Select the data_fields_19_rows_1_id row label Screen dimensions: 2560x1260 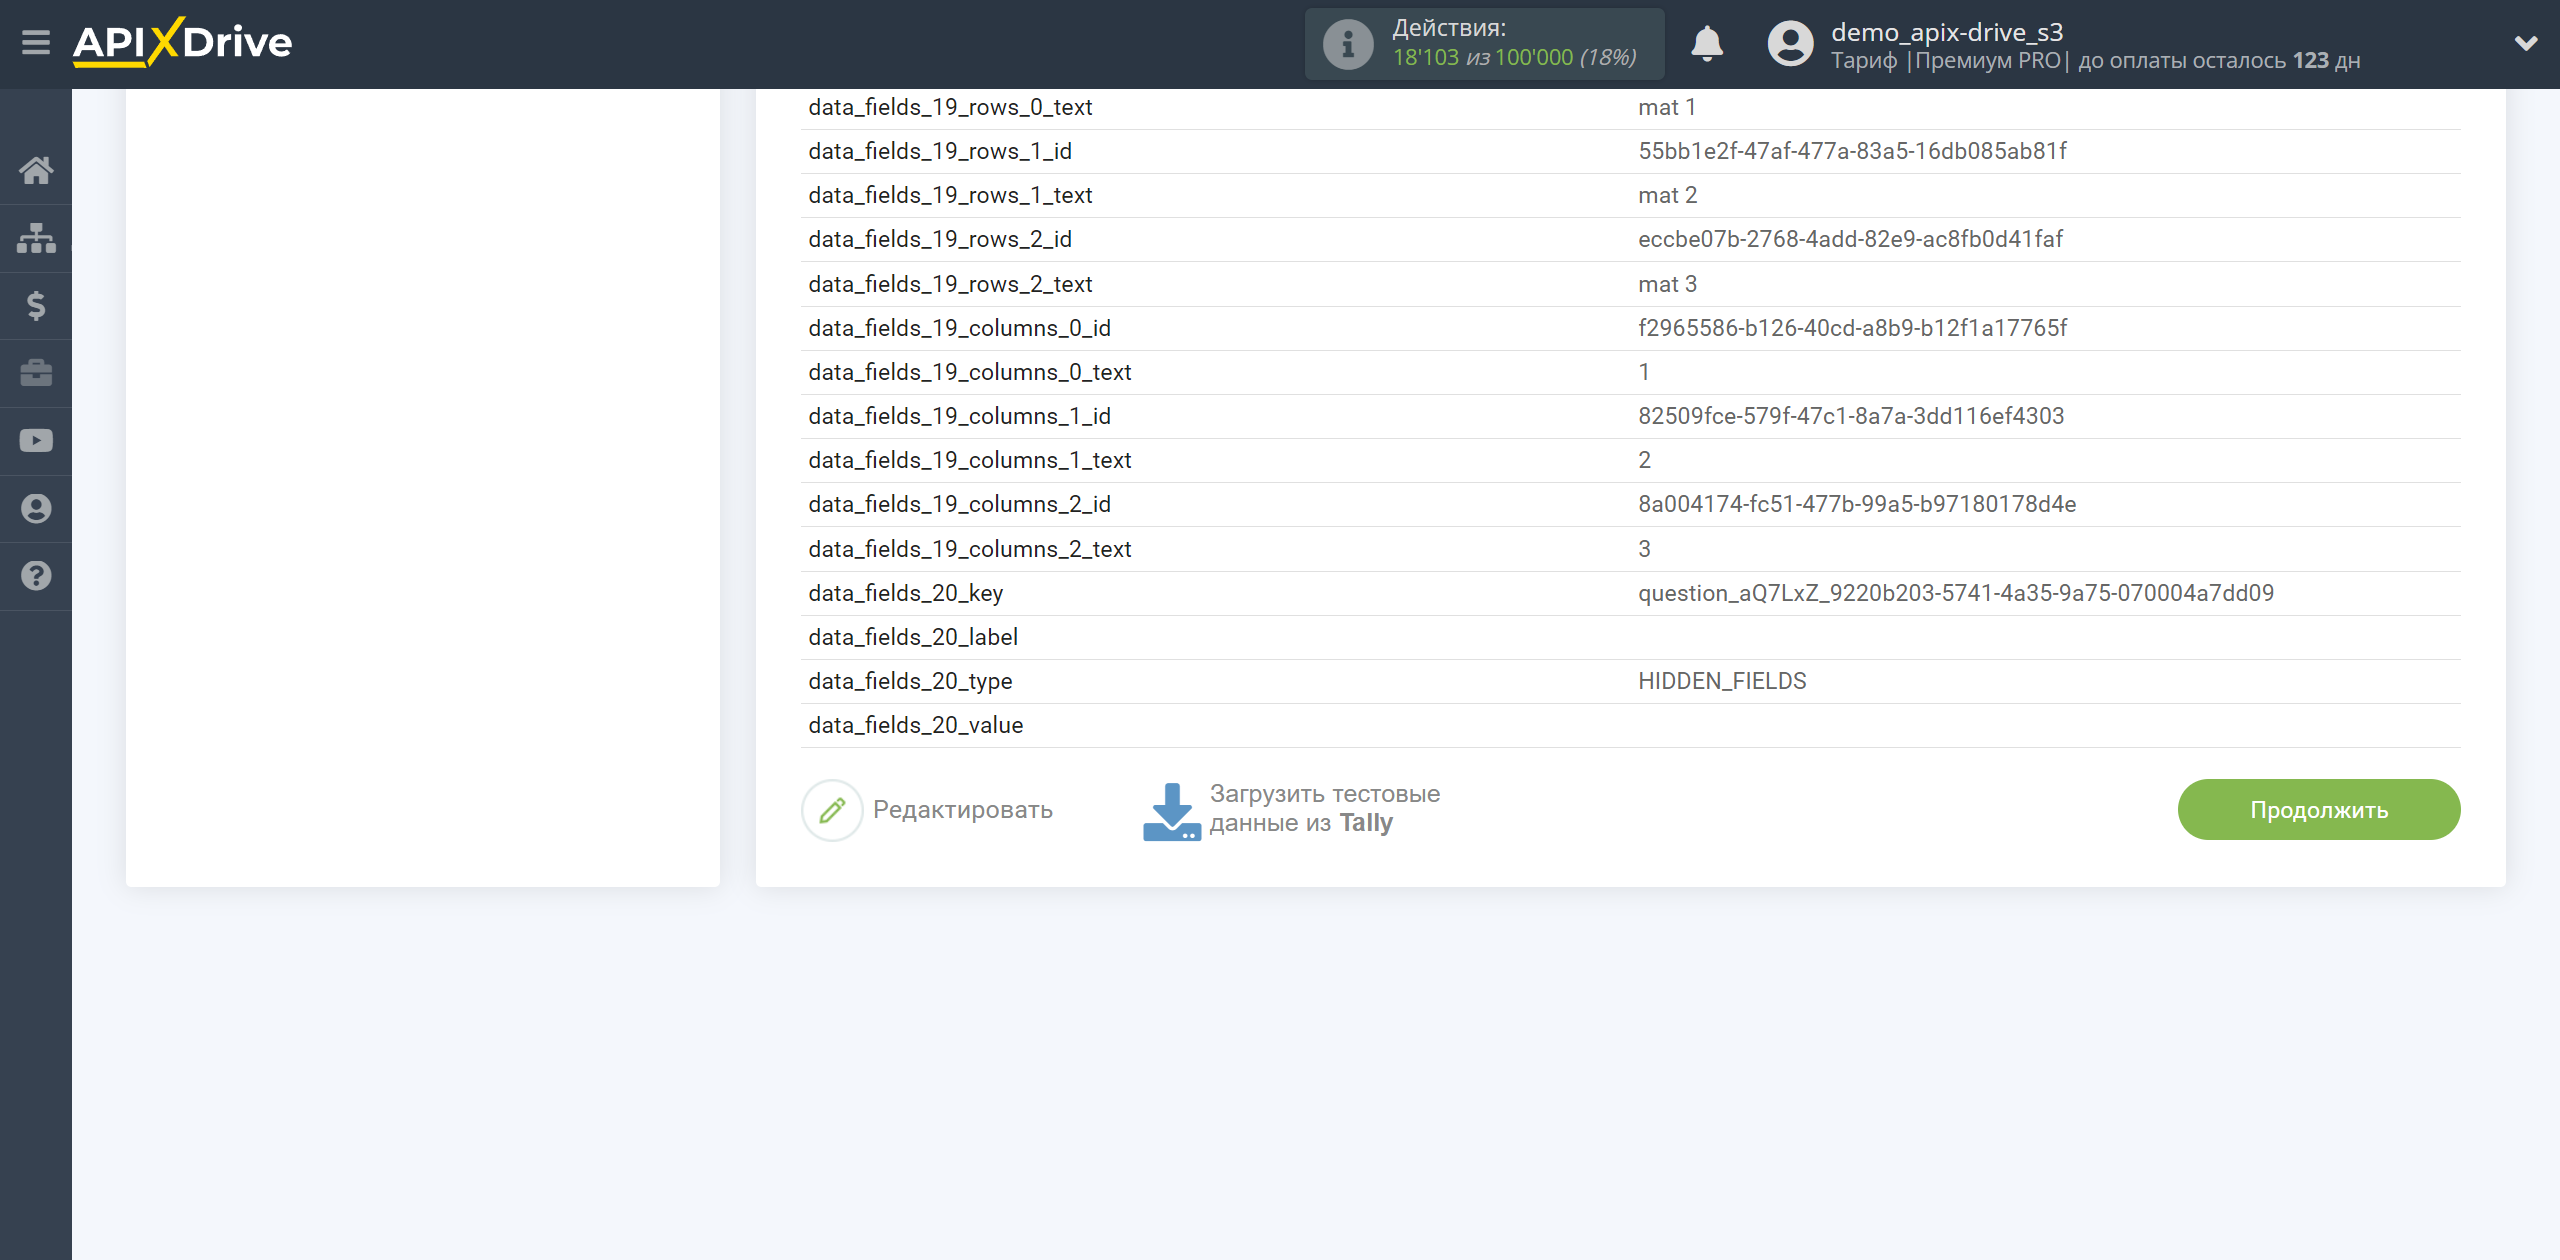[940, 151]
